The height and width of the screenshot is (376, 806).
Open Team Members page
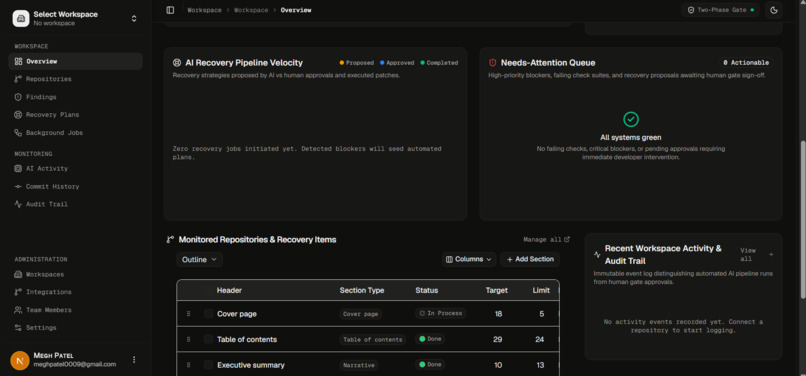[x=76, y=310]
